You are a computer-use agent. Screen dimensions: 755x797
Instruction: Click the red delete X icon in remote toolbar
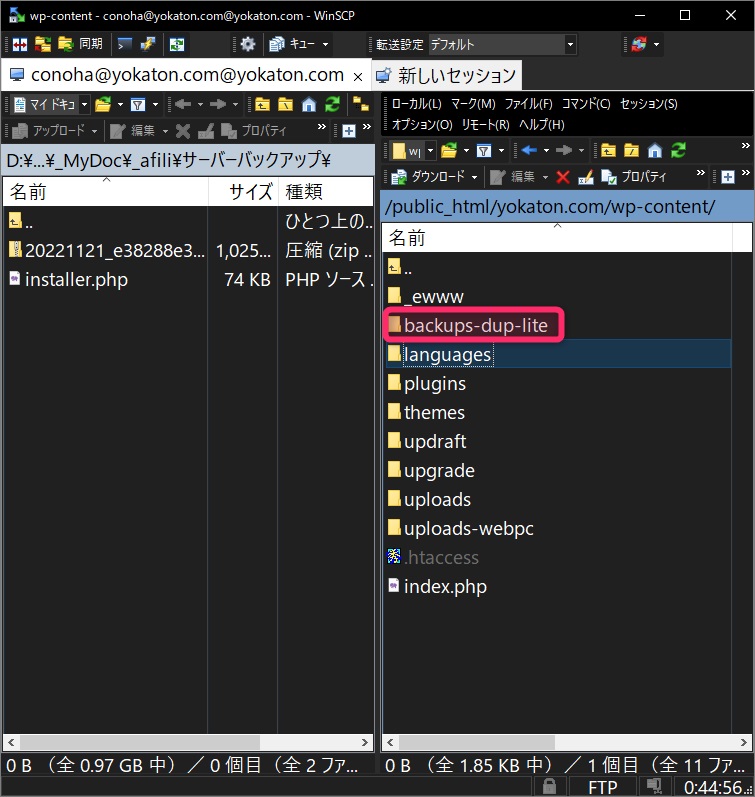click(563, 177)
